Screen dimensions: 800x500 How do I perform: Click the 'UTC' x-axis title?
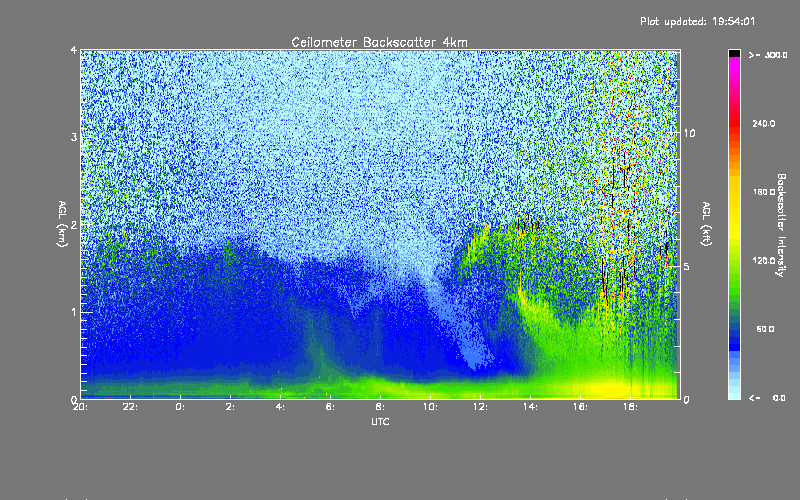[380, 422]
